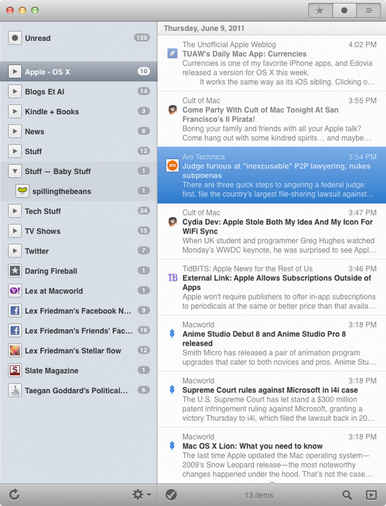Select the Blogs Et Al folder label

(x=45, y=92)
